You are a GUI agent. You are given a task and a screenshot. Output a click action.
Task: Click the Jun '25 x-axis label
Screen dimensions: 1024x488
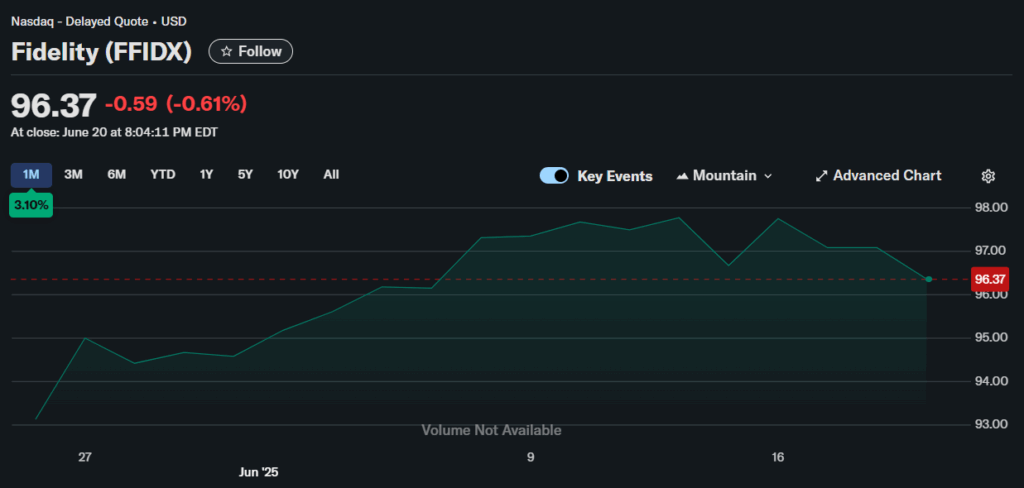(x=258, y=472)
